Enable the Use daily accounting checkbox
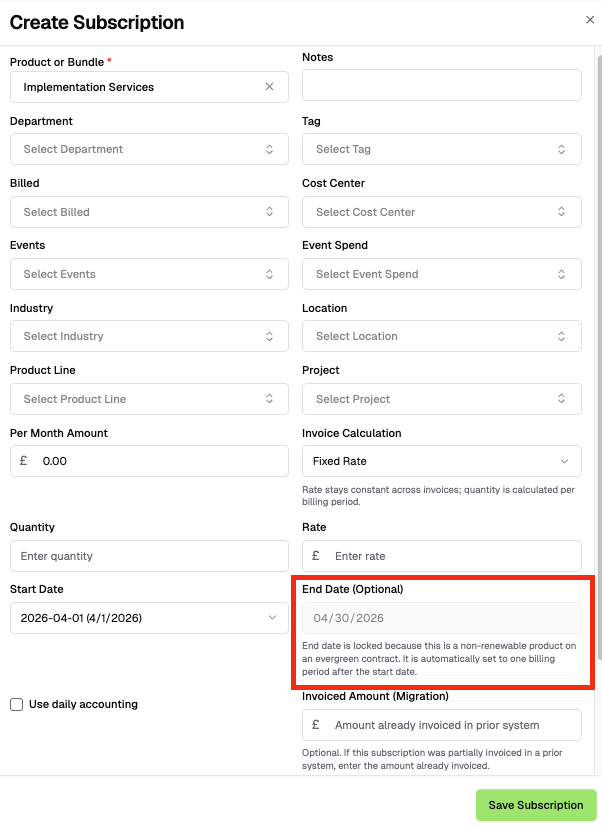Image resolution: width=602 pixels, height=829 pixels. [x=16, y=704]
